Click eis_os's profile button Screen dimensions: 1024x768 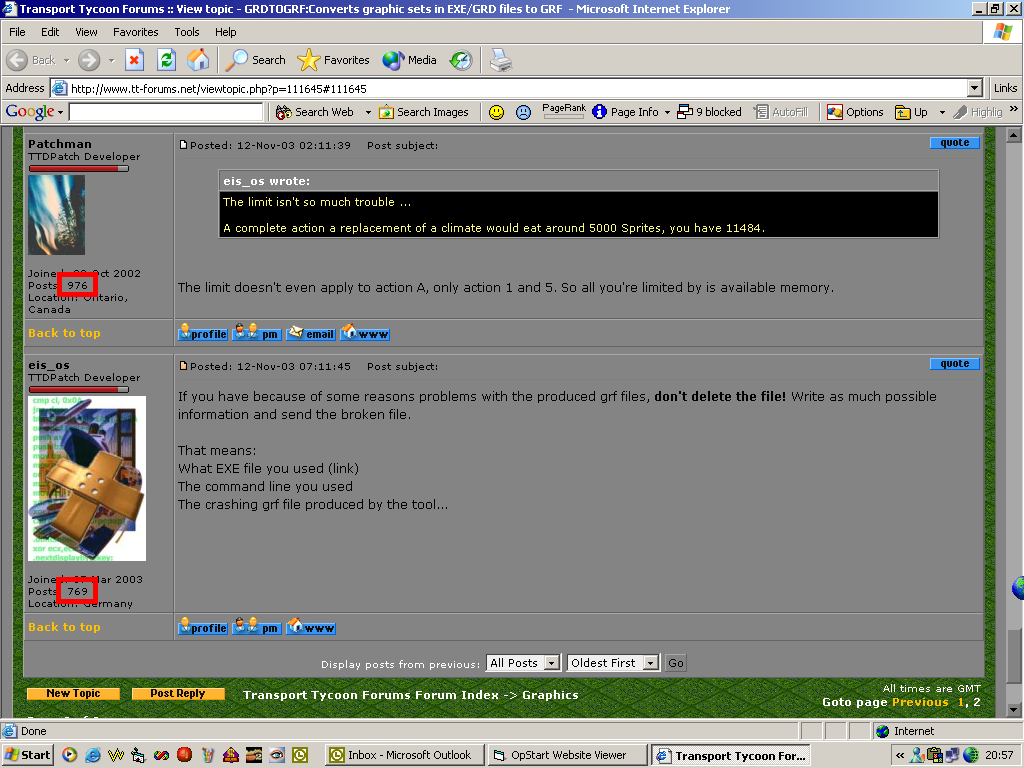click(x=203, y=628)
